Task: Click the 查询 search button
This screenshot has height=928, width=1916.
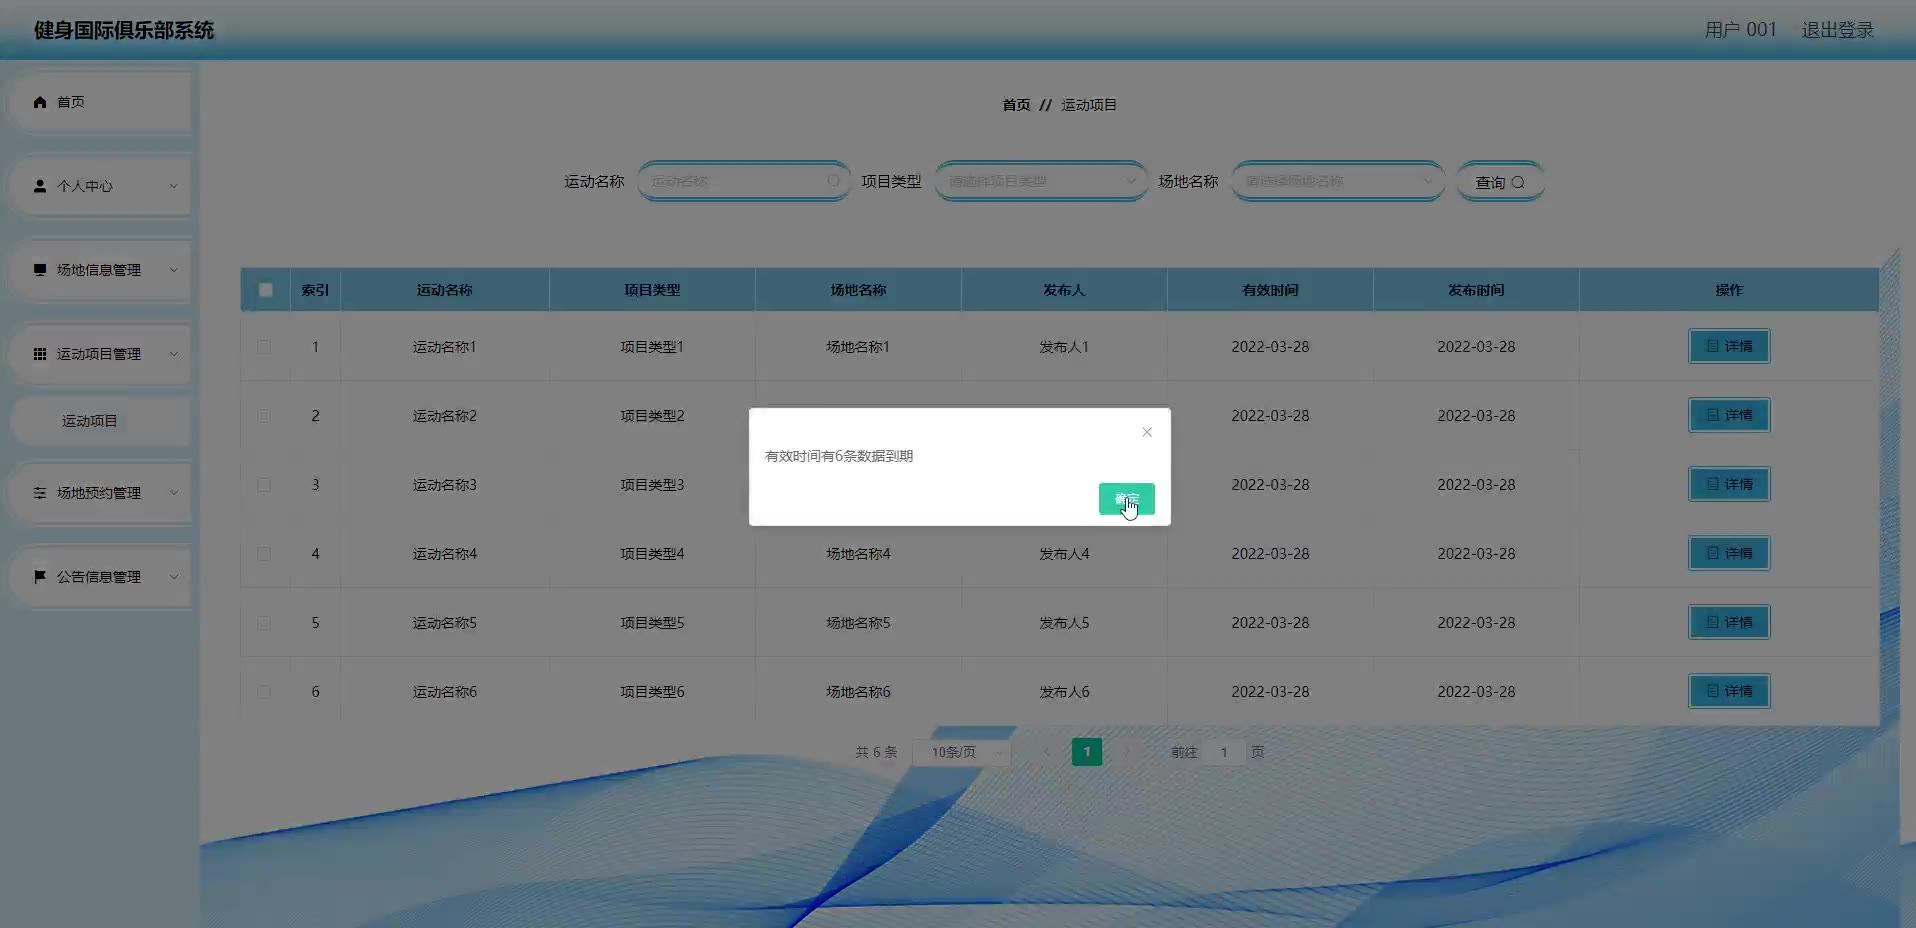Action: [1500, 182]
